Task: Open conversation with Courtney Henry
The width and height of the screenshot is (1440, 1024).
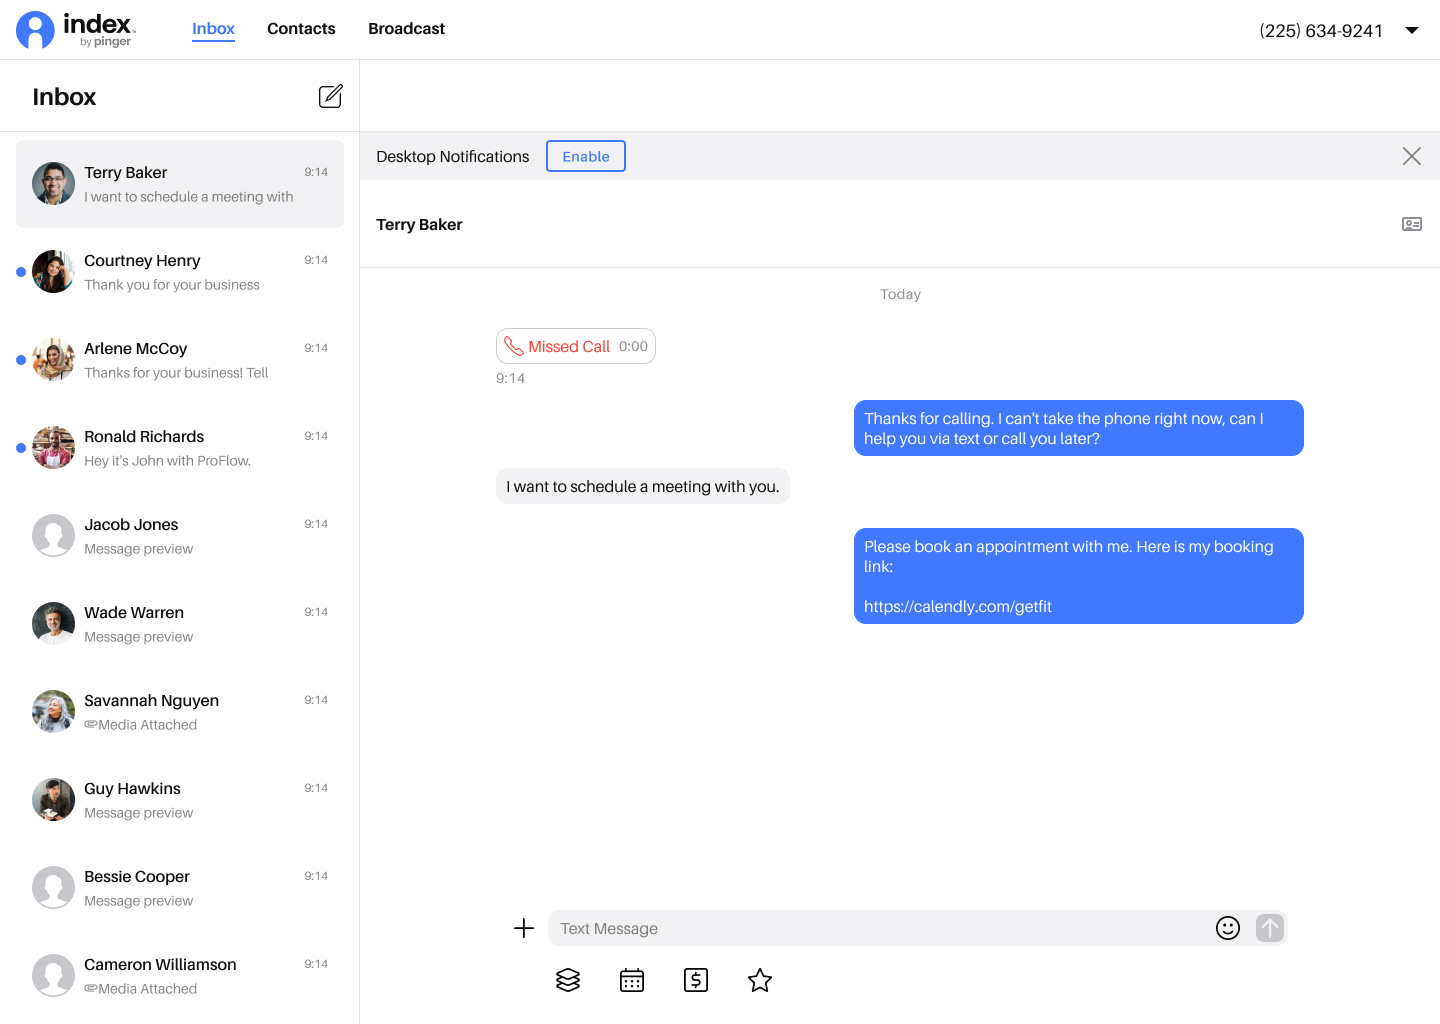Action: click(x=180, y=272)
